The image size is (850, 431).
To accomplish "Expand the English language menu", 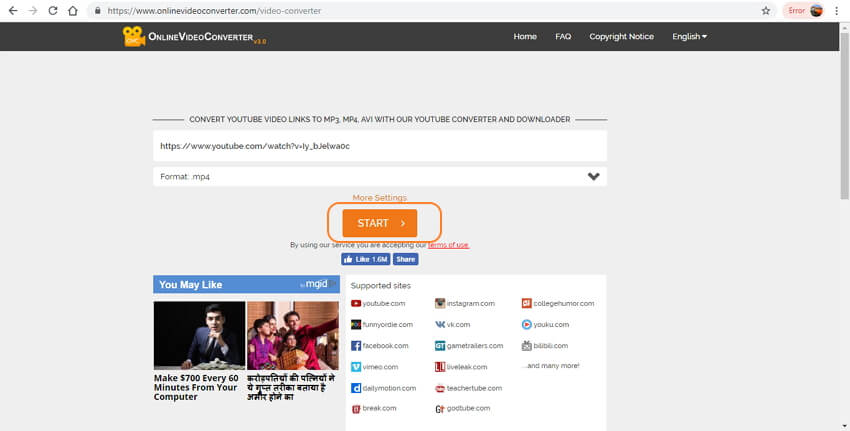I will point(689,36).
